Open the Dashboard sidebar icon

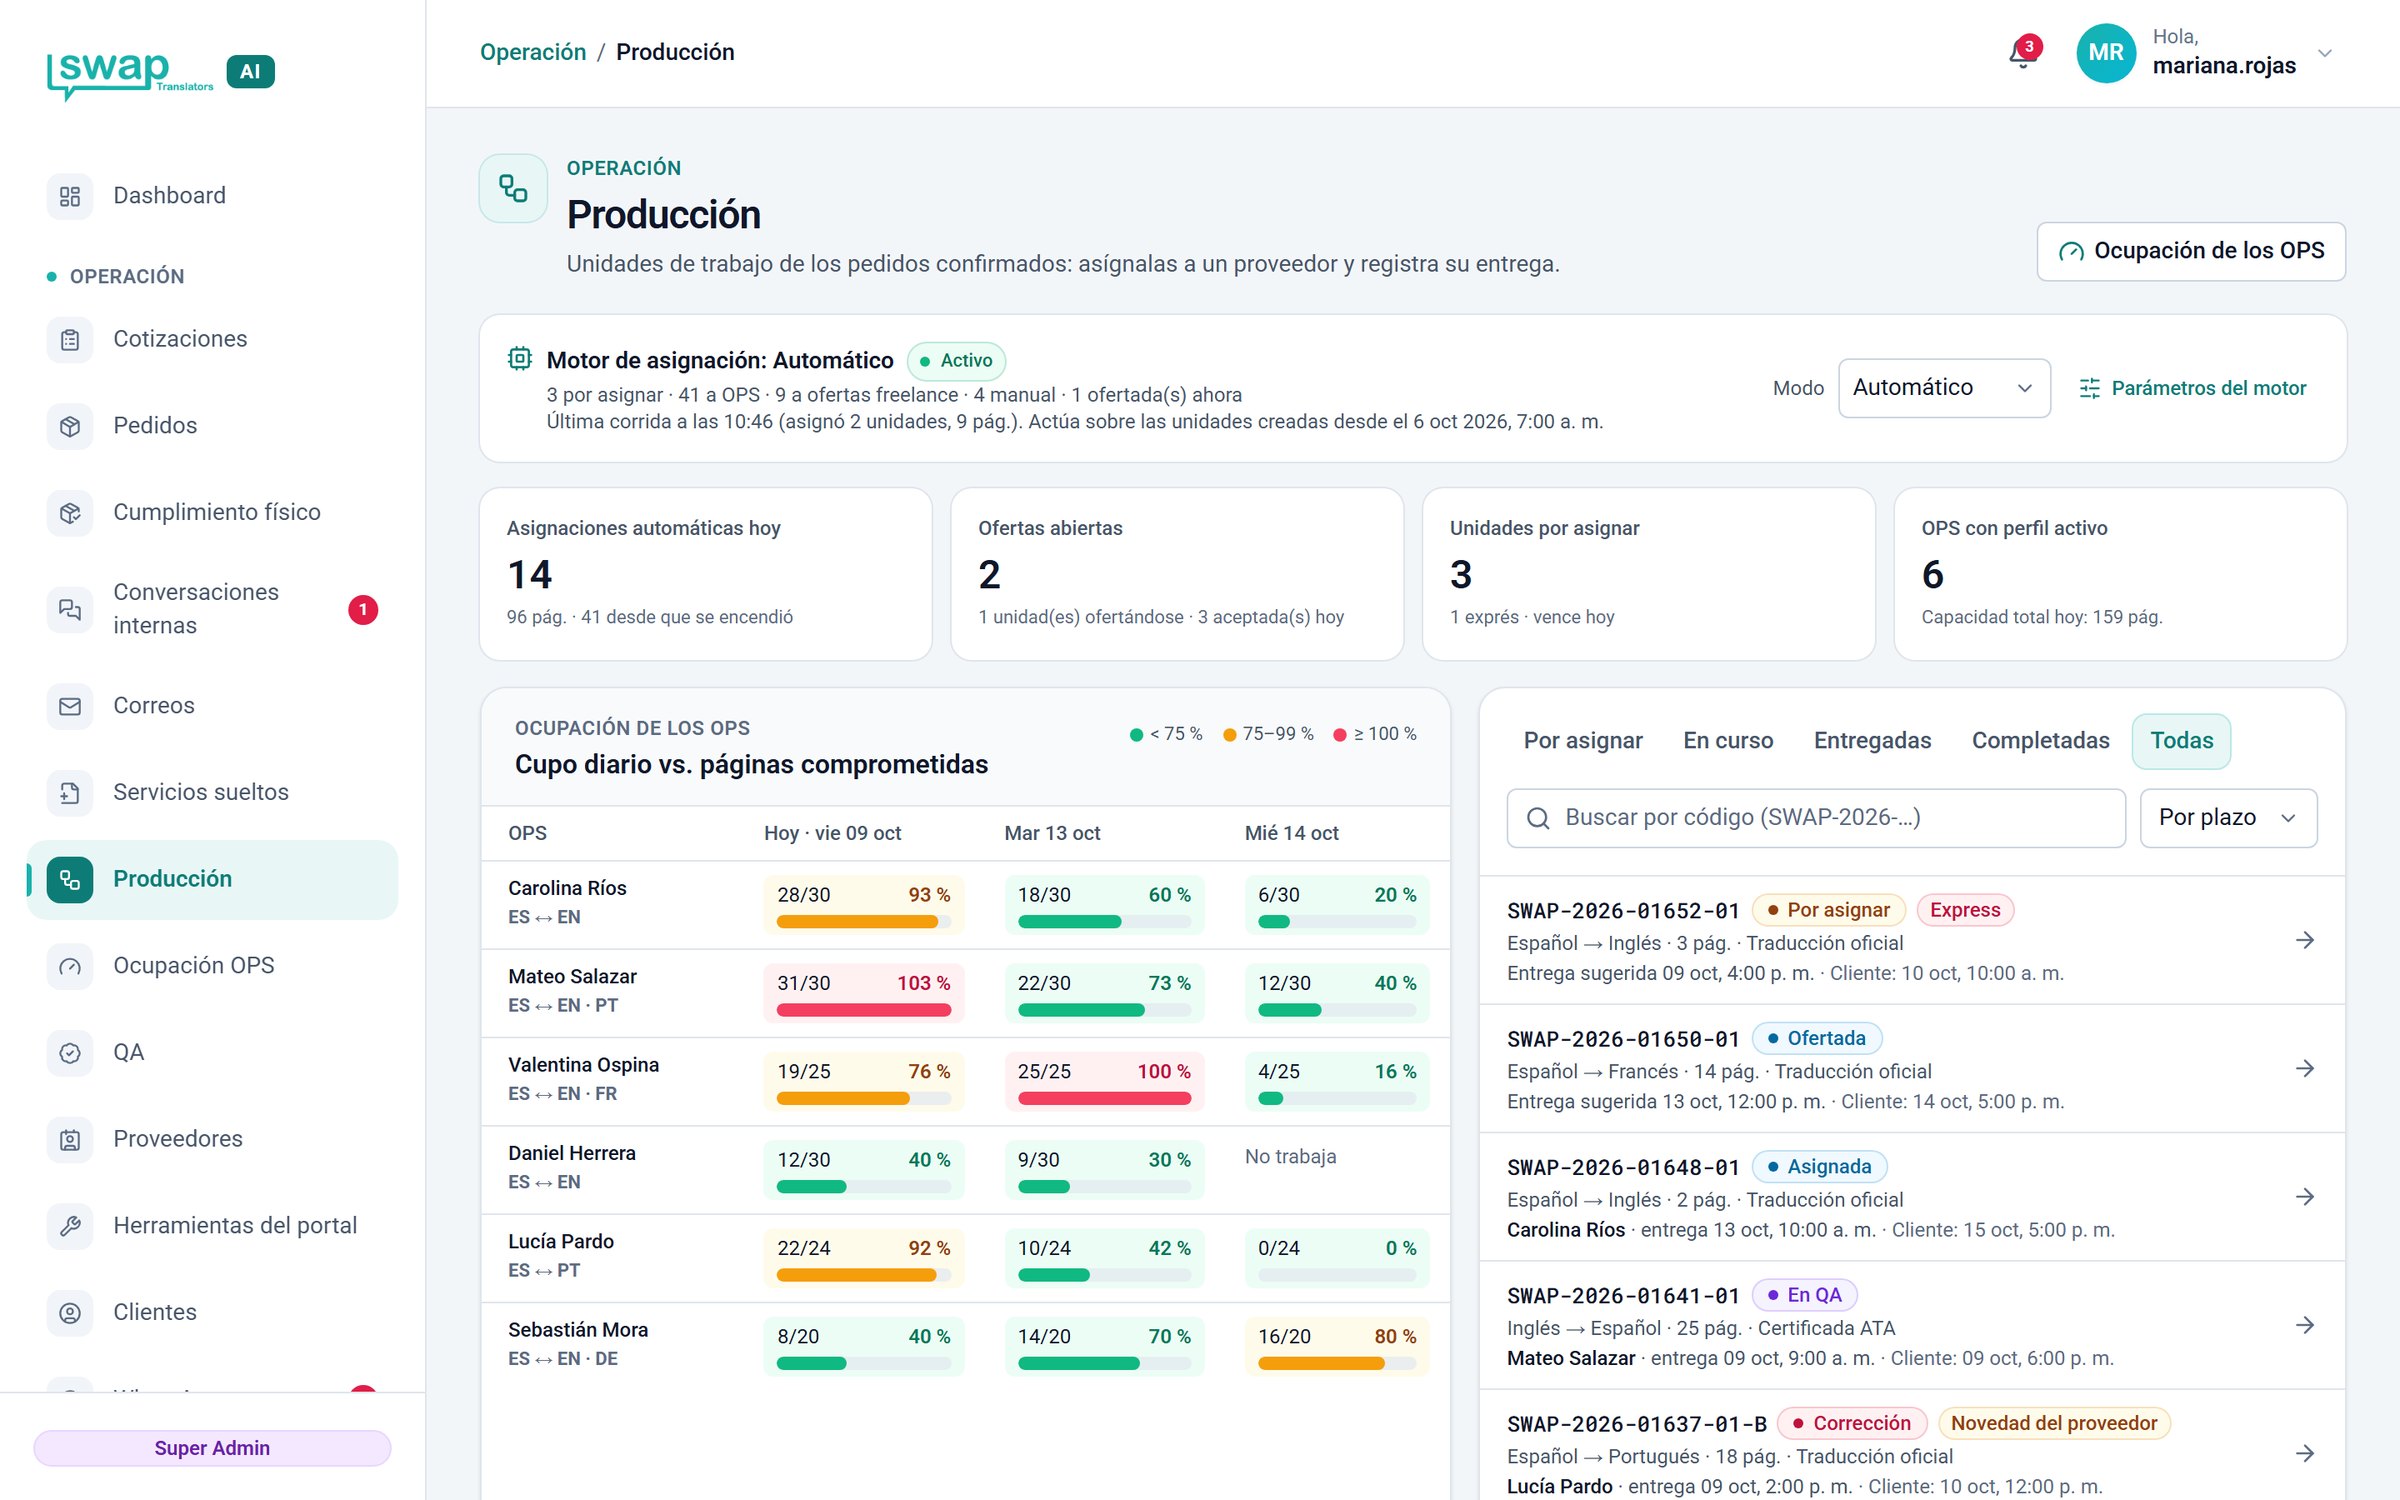[69, 196]
